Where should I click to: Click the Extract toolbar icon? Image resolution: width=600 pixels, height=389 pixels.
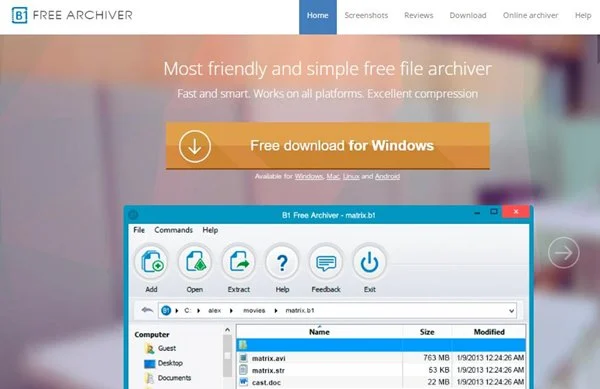239,262
